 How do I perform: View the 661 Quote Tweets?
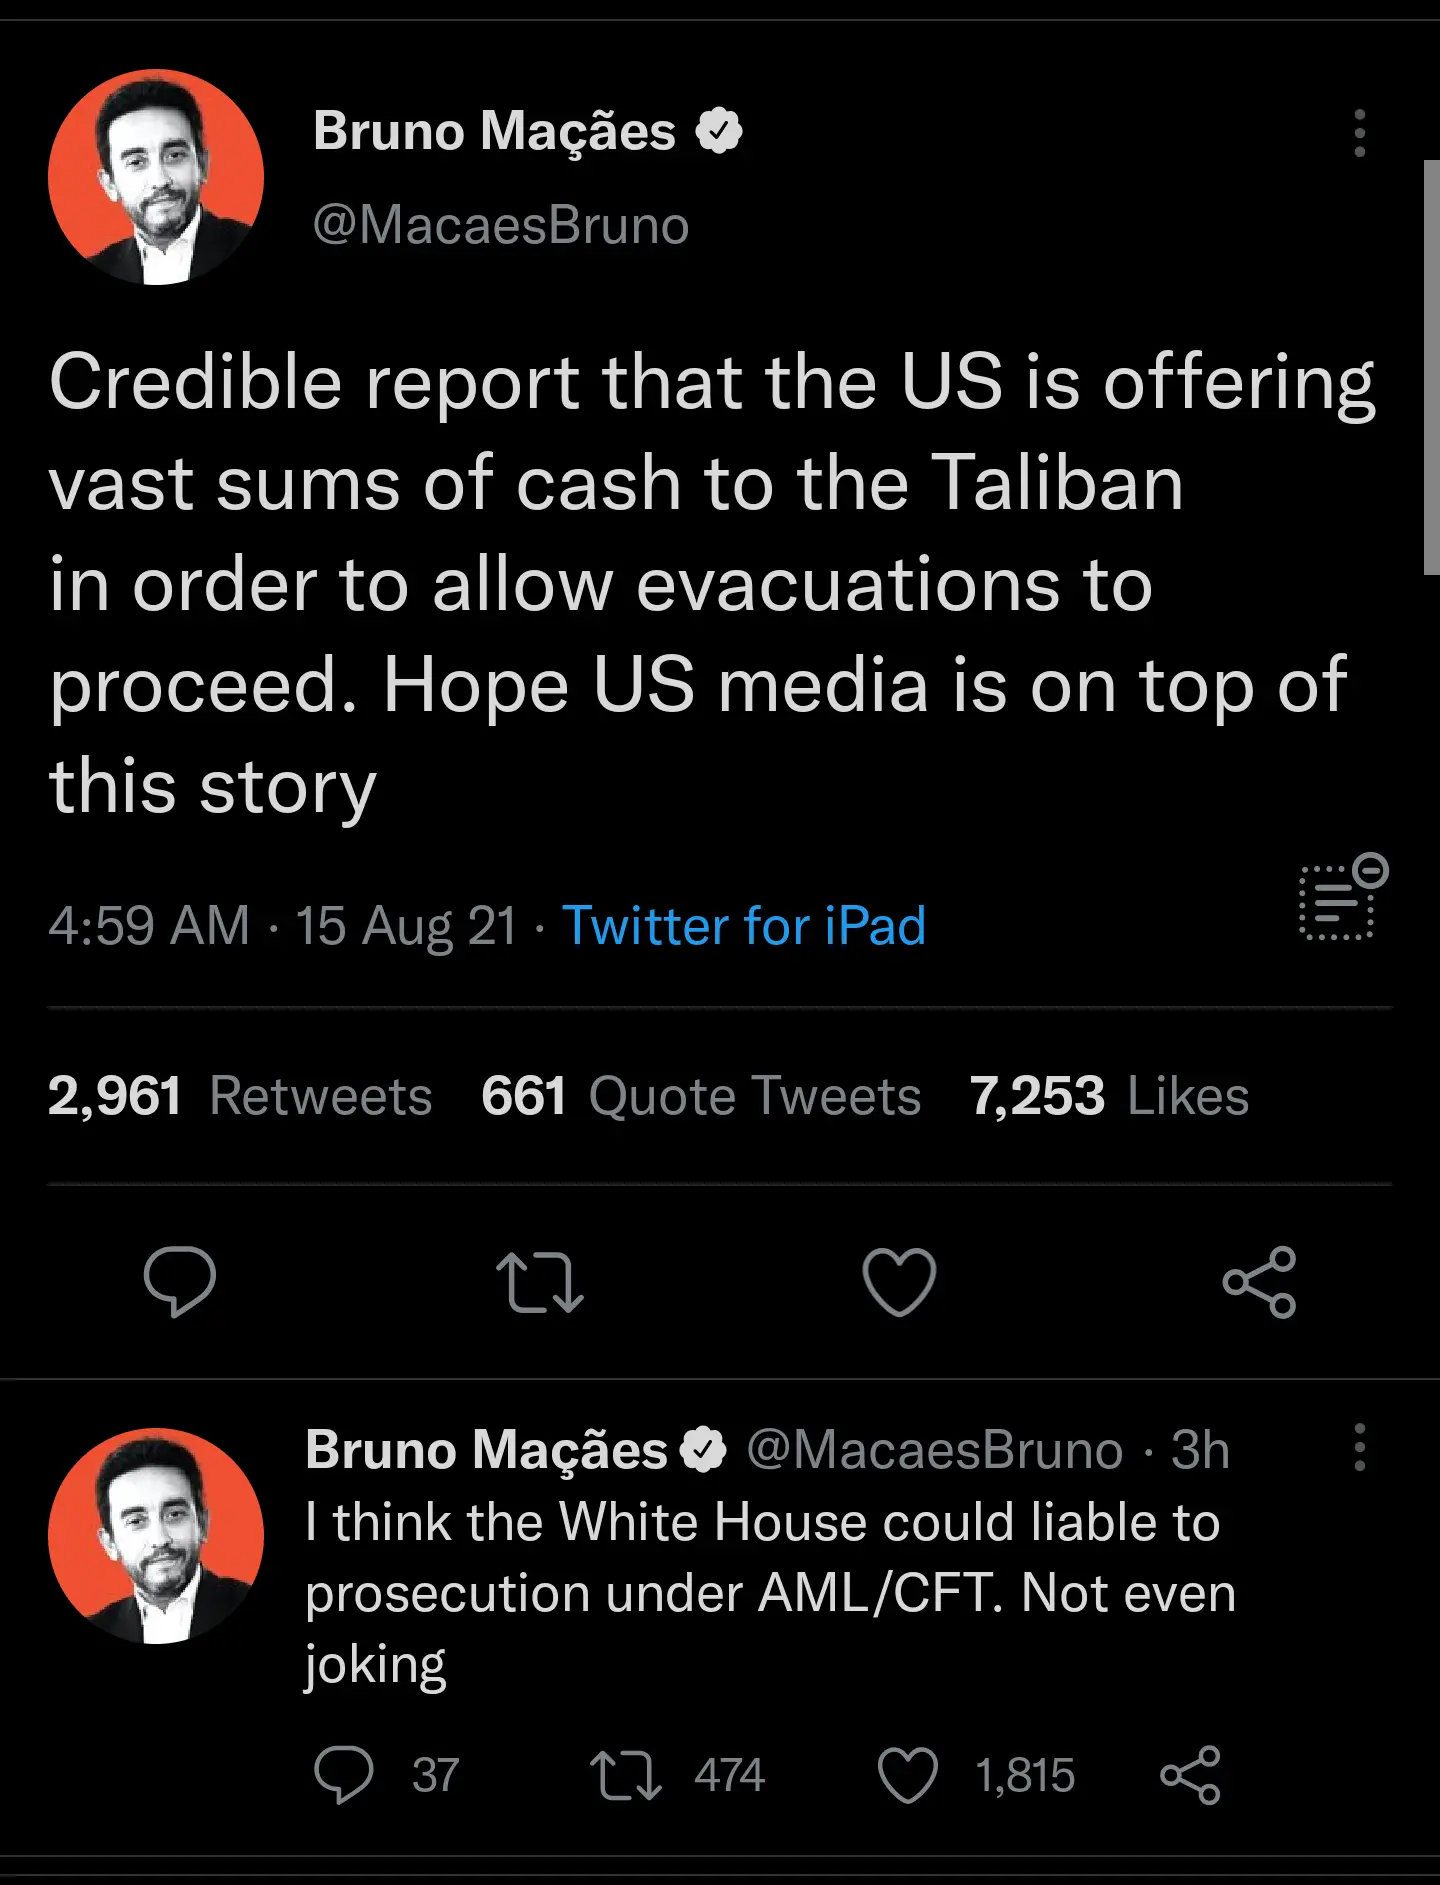pos(700,1096)
